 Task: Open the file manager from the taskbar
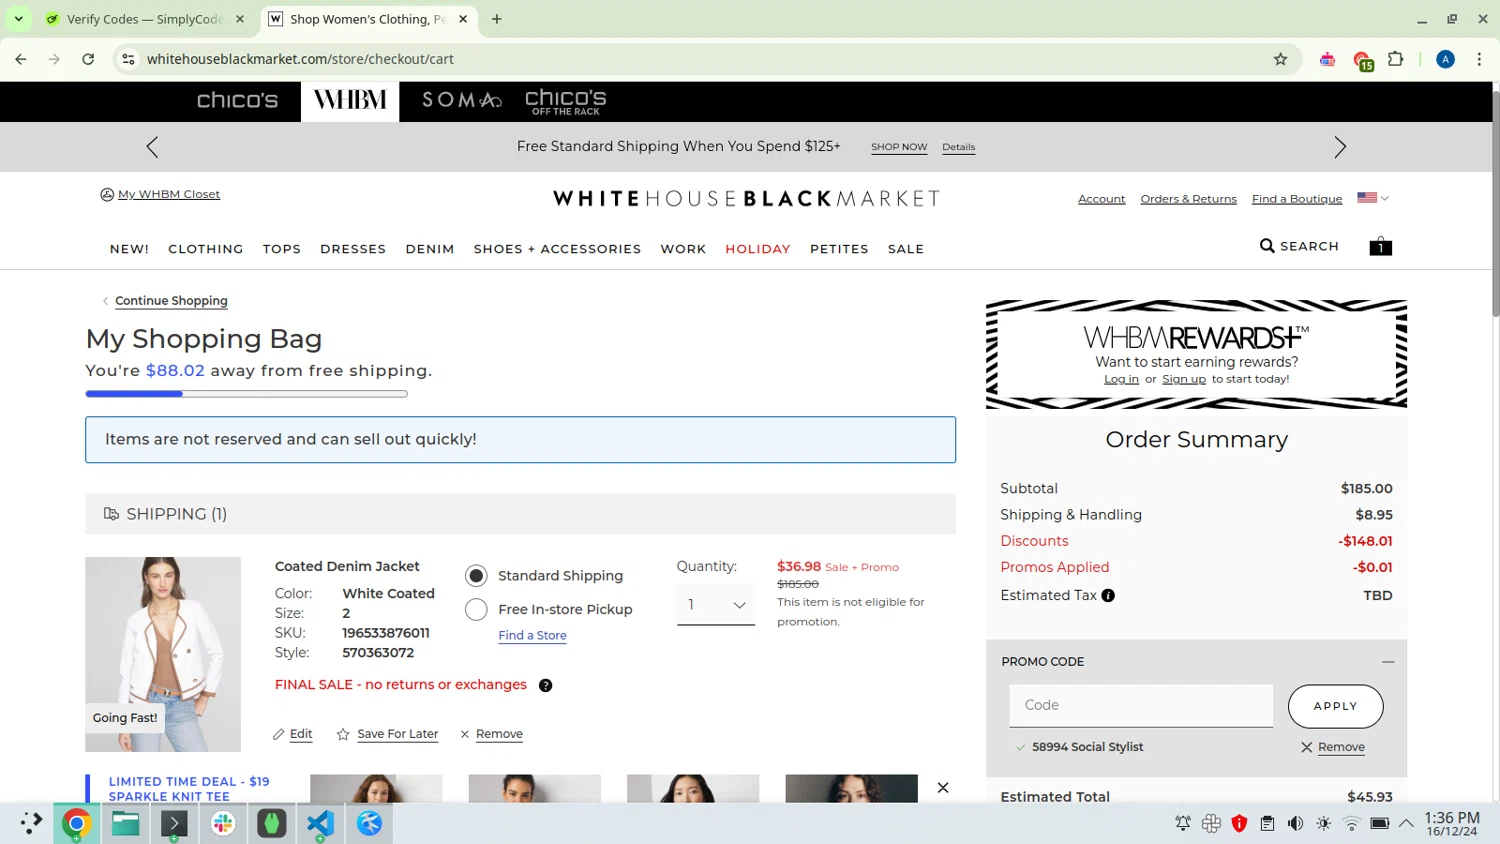(x=125, y=823)
